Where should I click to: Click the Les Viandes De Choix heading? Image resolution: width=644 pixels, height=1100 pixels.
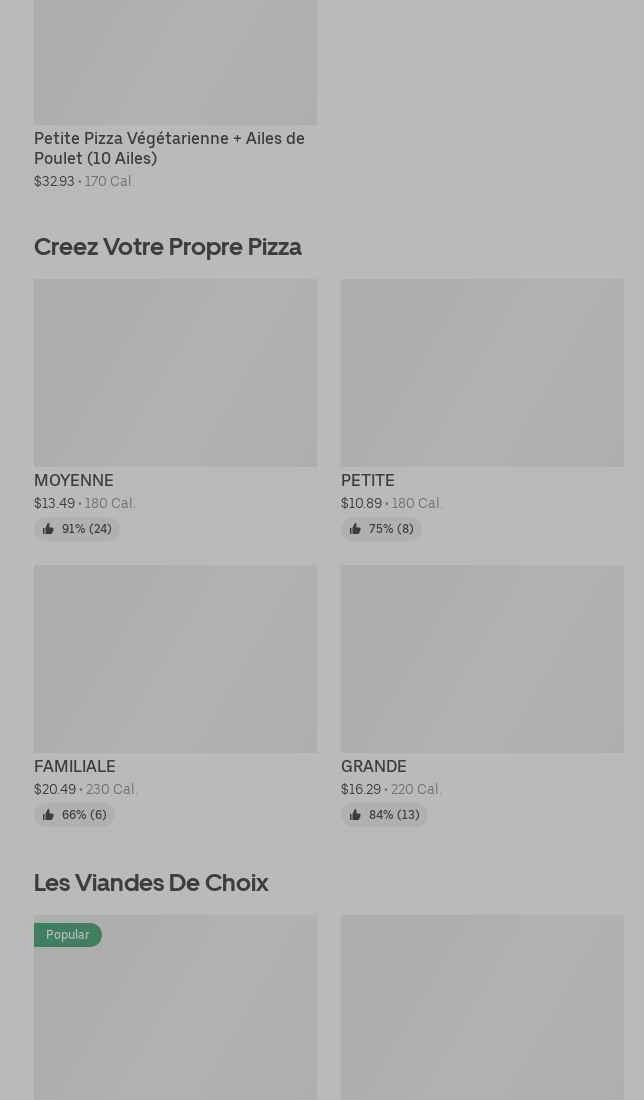[151, 883]
